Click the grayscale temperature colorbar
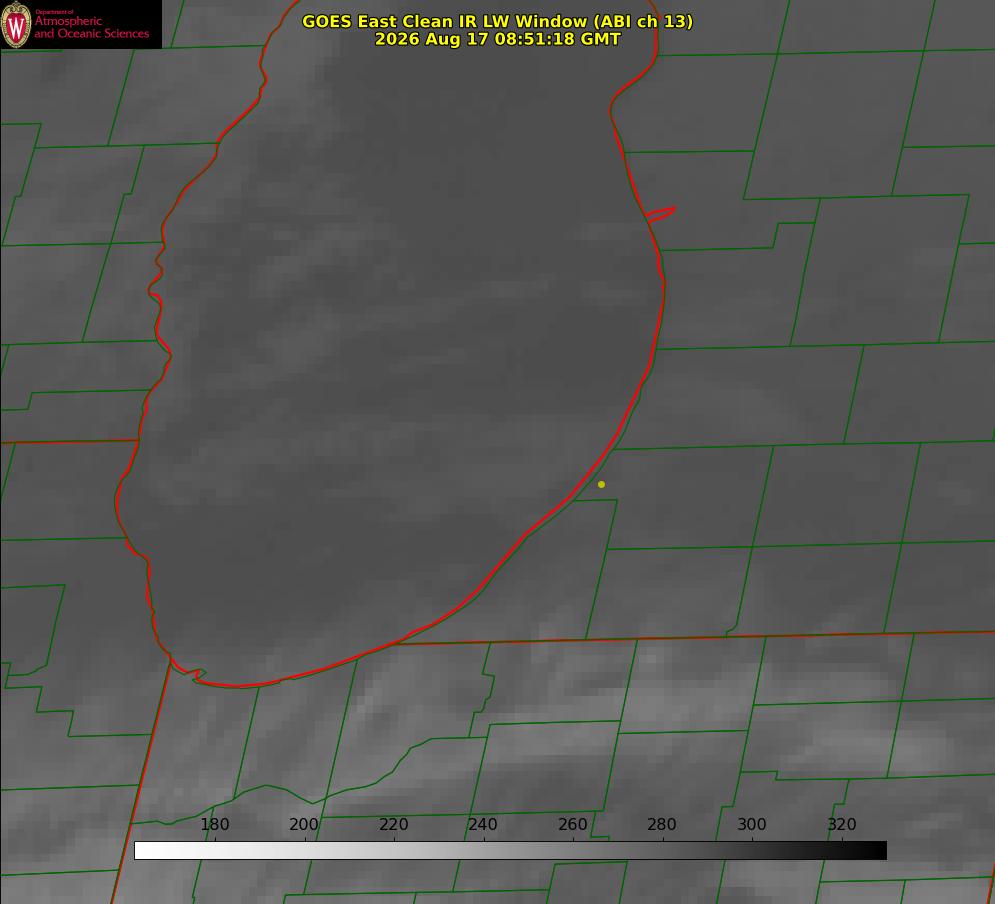 click(510, 850)
